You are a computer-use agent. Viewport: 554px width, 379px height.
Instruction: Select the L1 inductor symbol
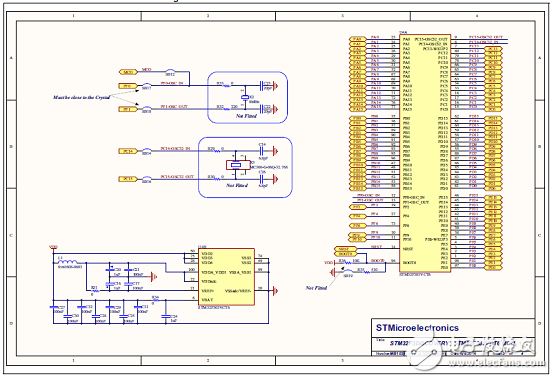68,262
